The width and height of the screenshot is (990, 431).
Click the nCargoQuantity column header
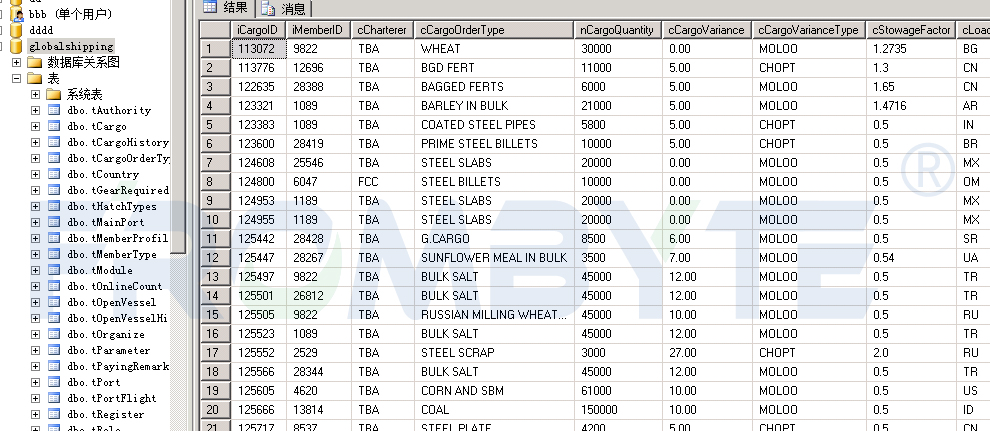point(619,30)
